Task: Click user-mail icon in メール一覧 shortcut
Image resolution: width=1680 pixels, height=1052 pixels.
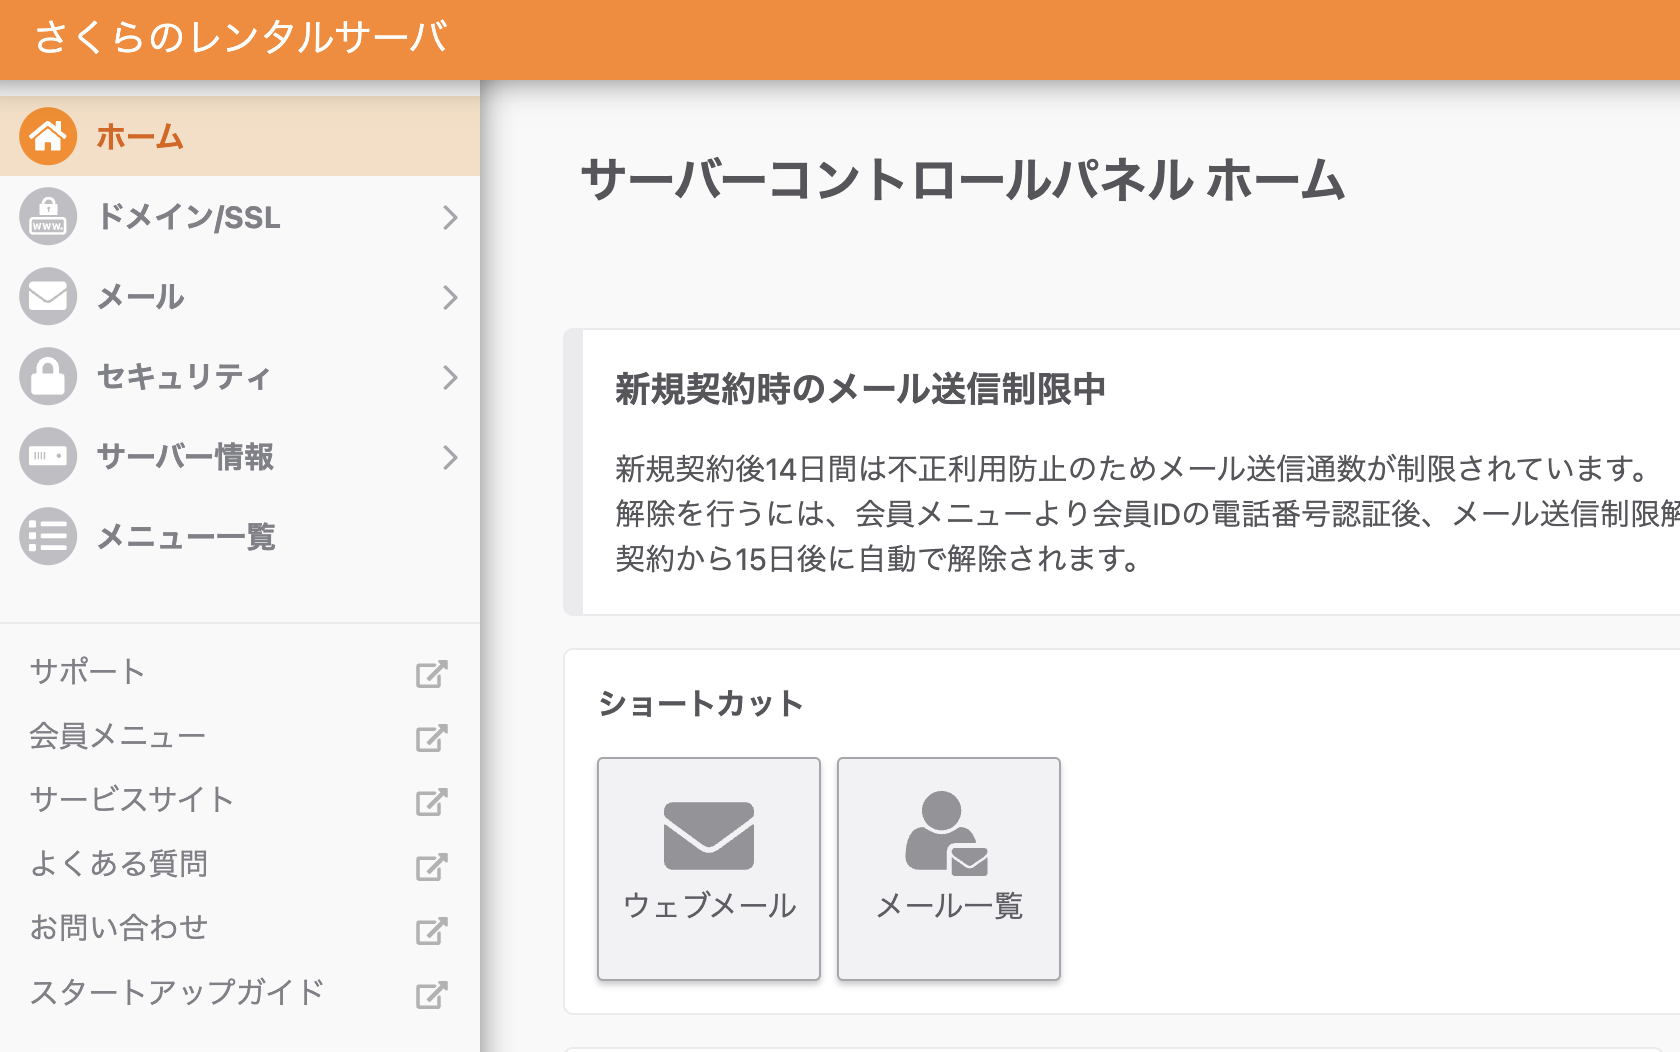Action: click(x=947, y=832)
